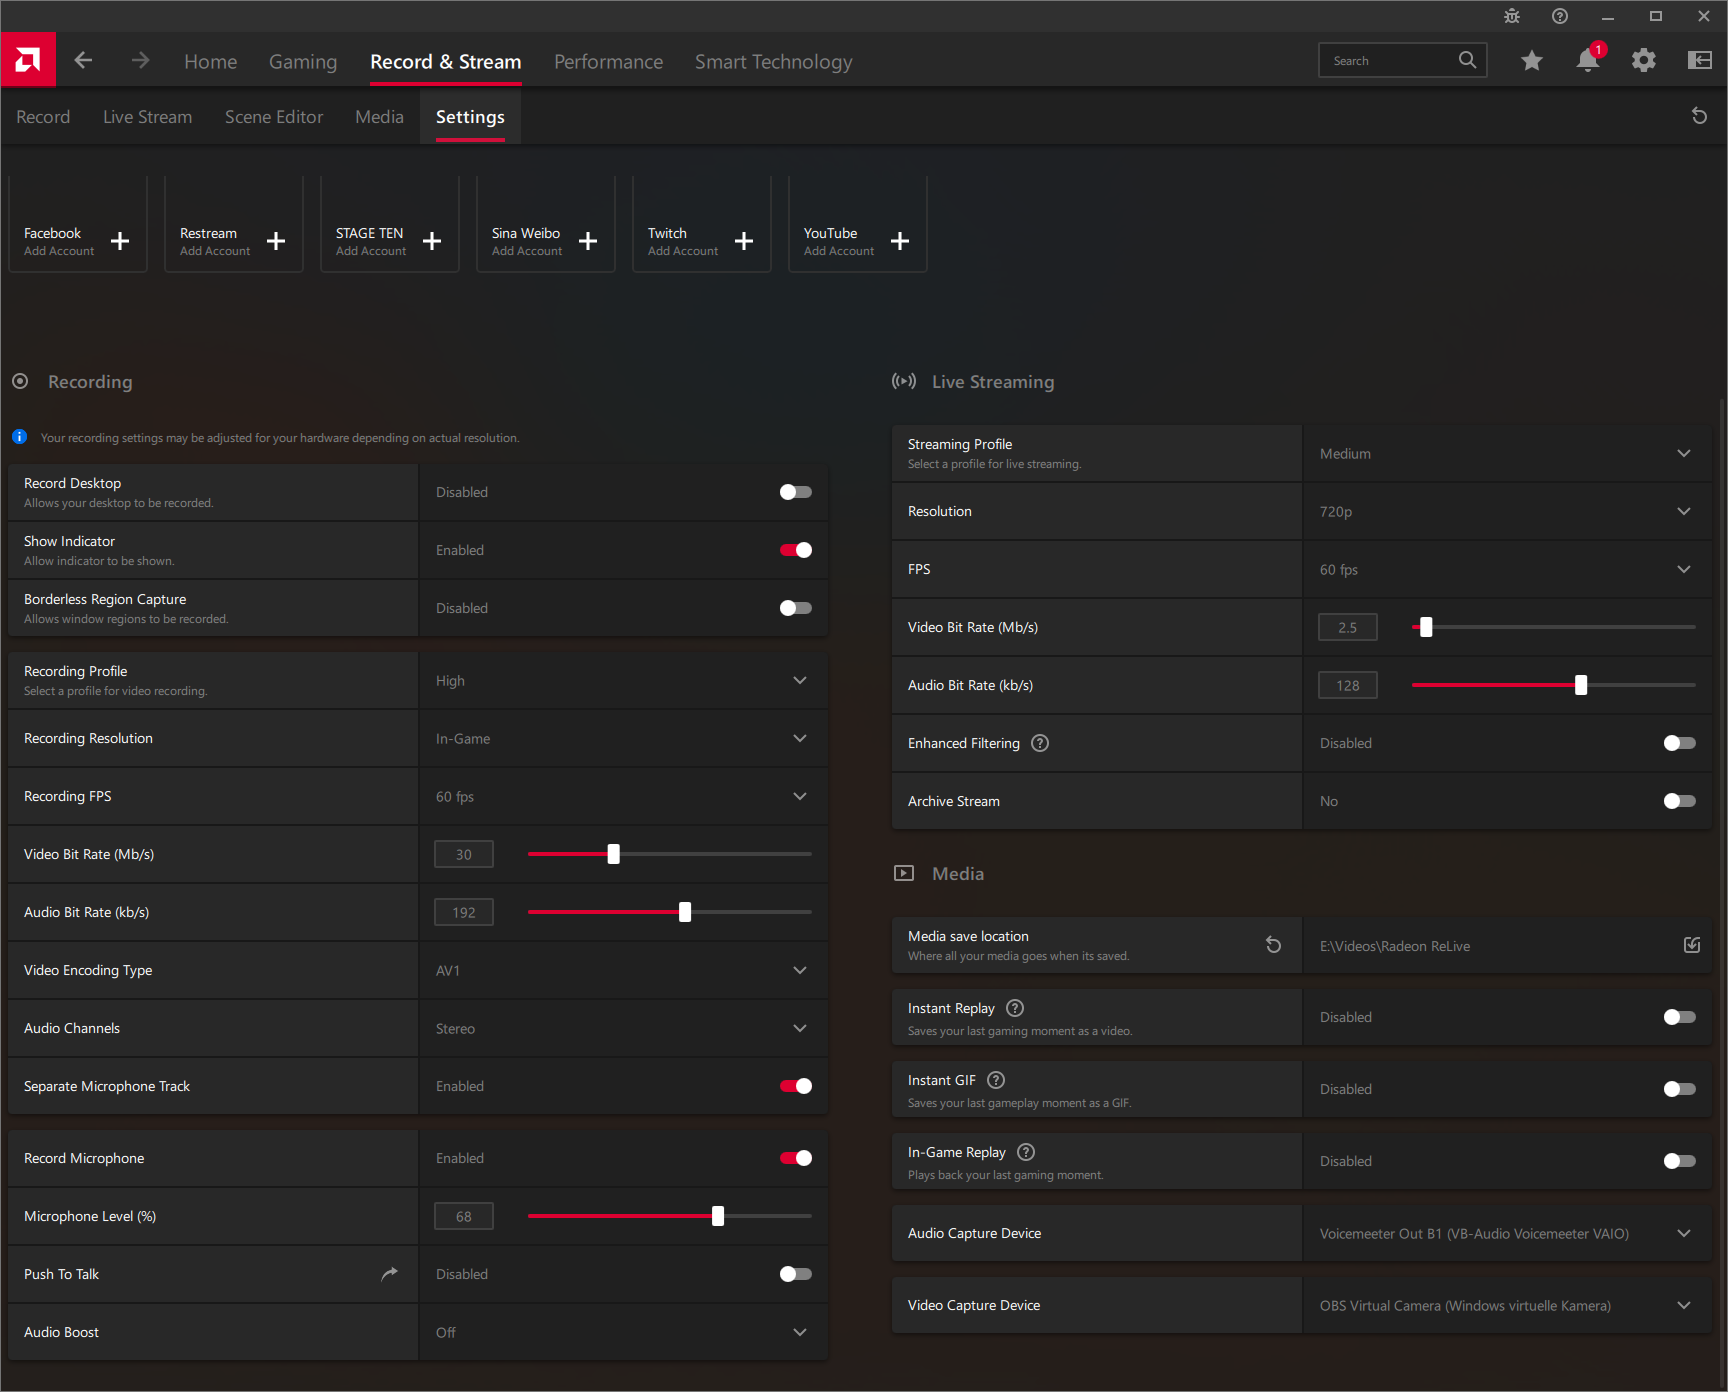Go to the Home tab
The height and width of the screenshot is (1392, 1728).
(211, 62)
